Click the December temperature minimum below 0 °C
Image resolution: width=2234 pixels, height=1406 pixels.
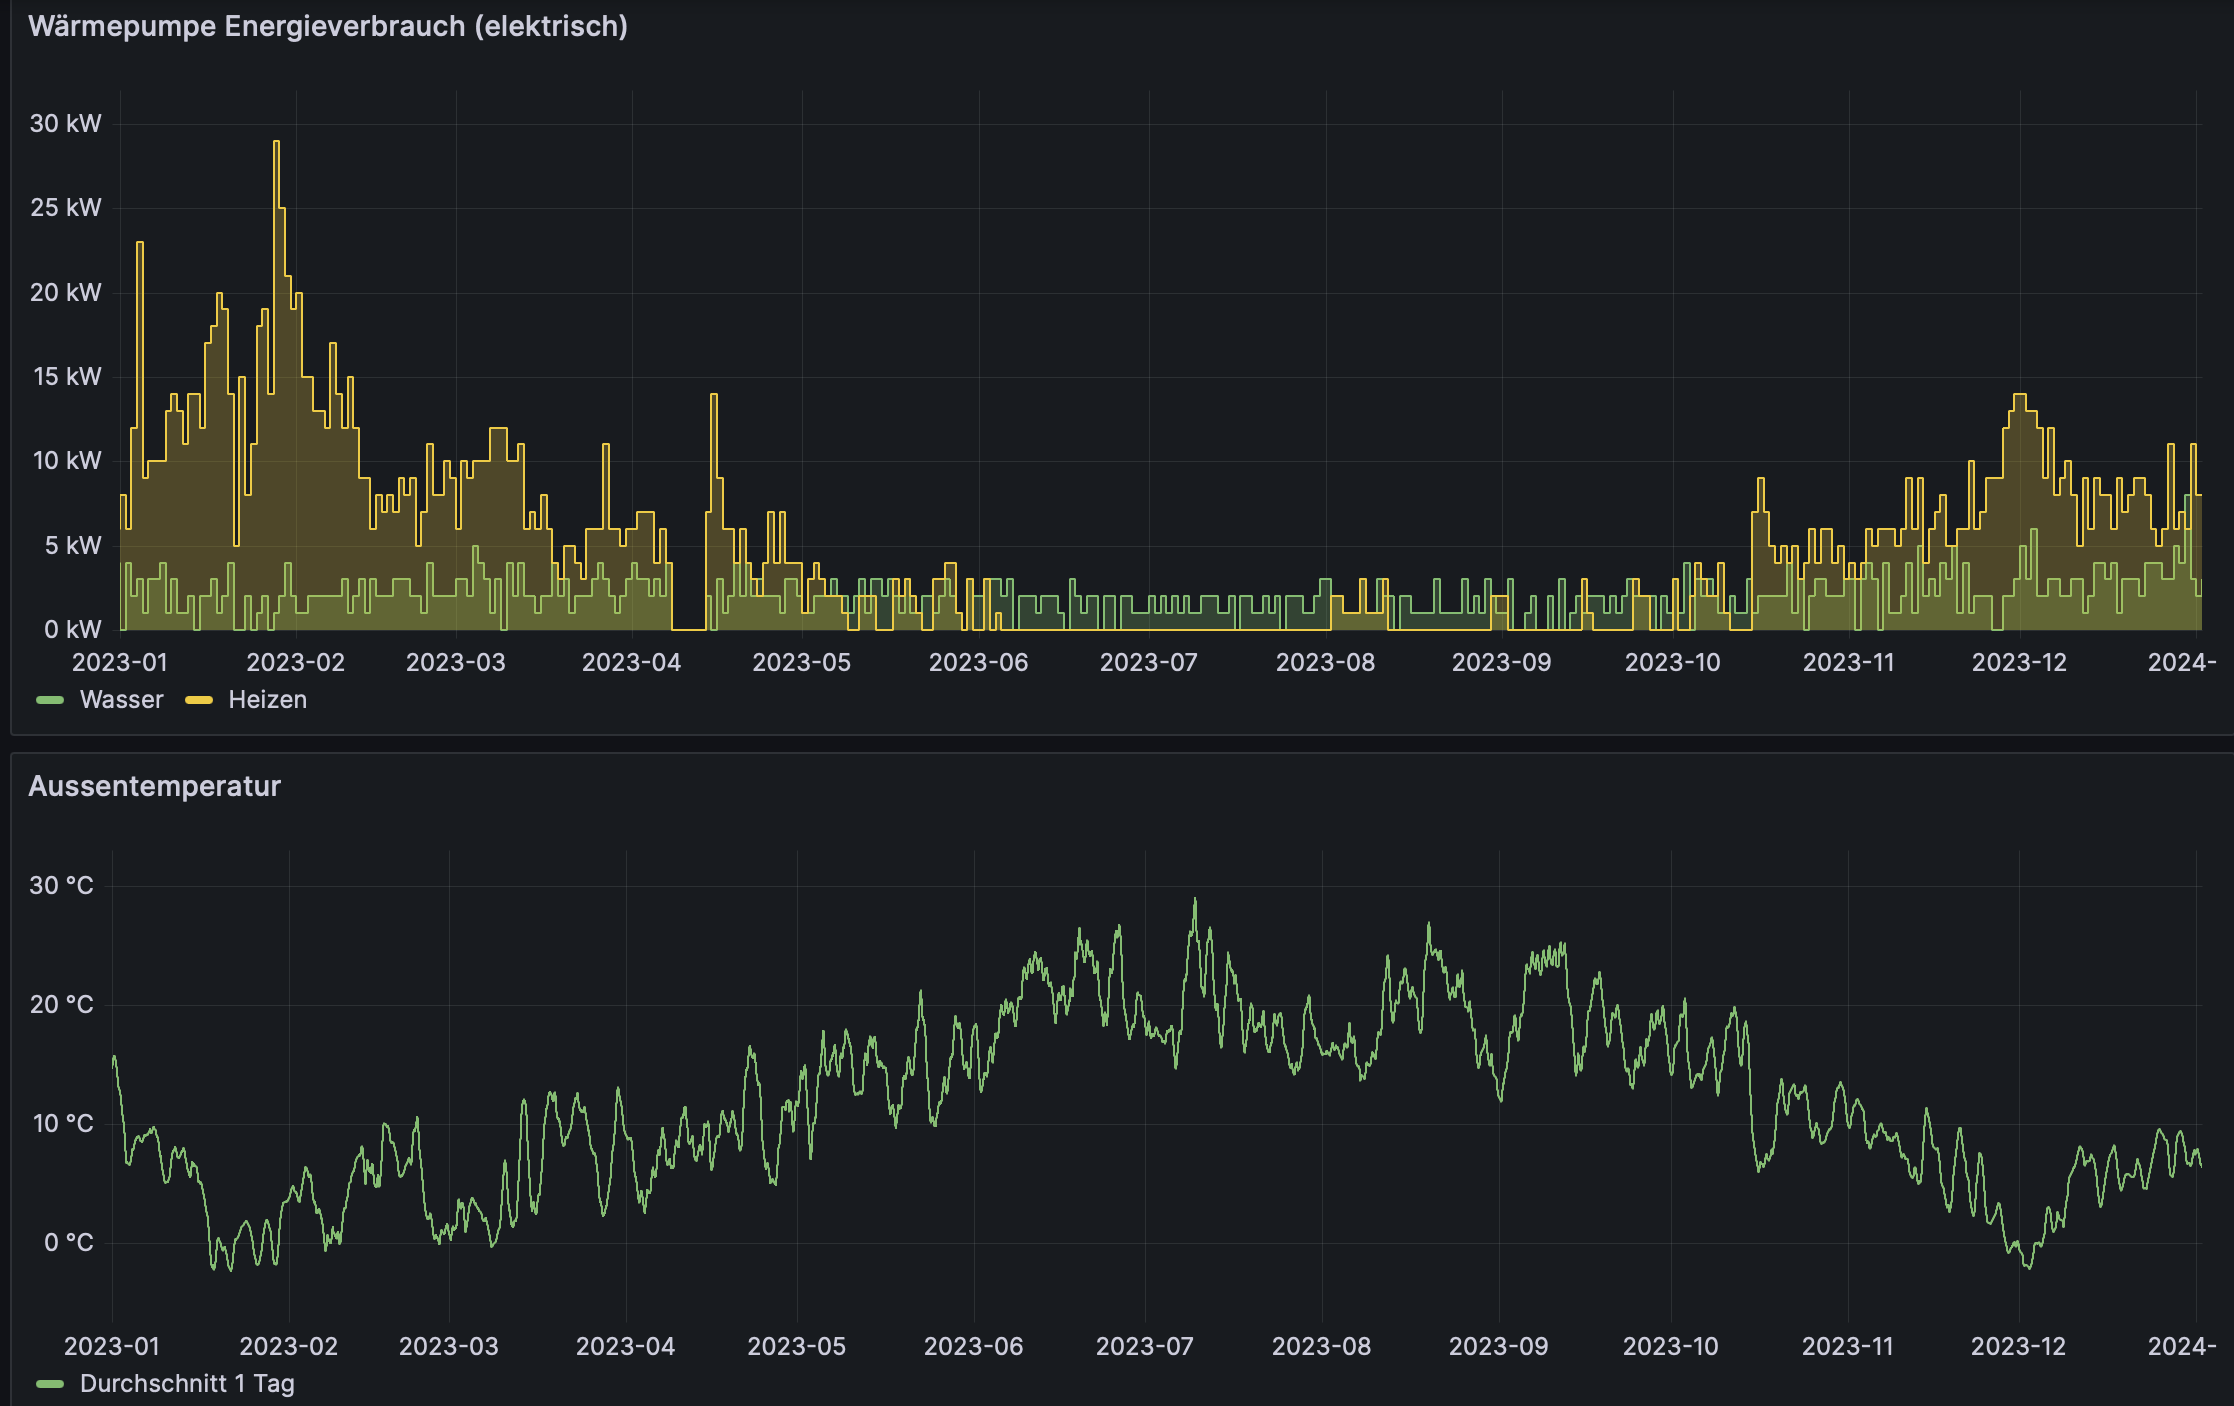tap(2028, 1267)
